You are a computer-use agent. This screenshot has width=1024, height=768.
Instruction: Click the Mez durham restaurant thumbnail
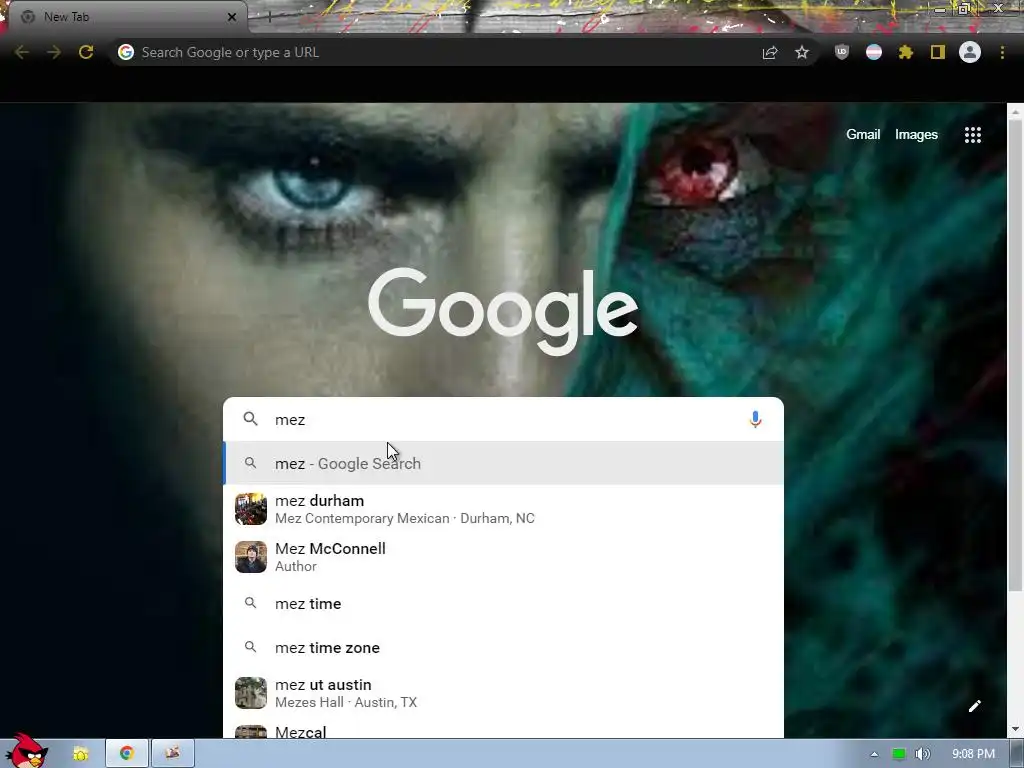coord(251,509)
